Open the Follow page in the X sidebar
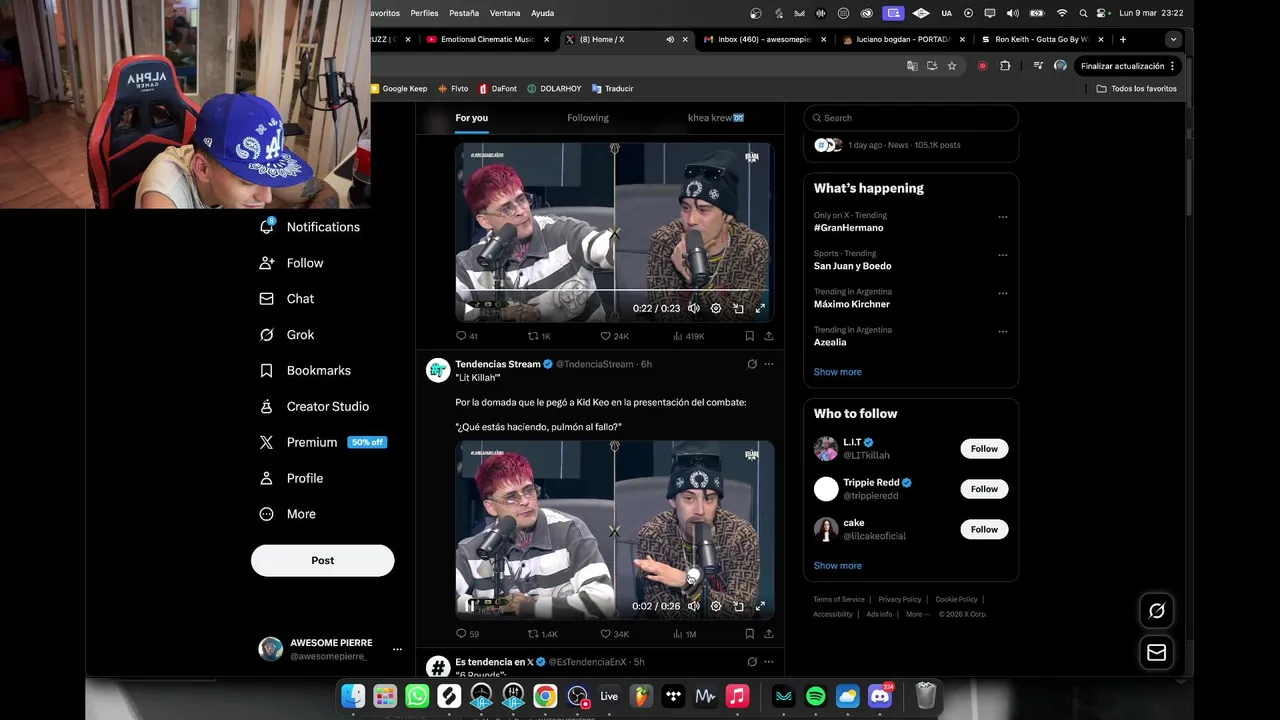The image size is (1280, 720). 291,263
